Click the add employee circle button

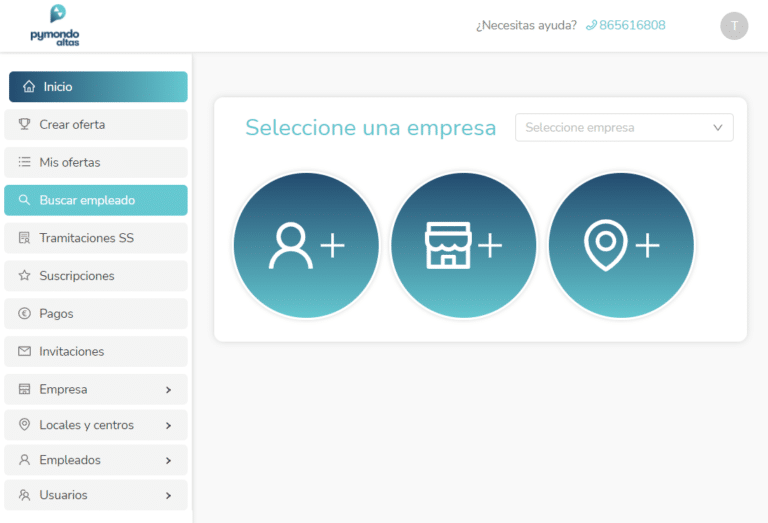(x=306, y=245)
